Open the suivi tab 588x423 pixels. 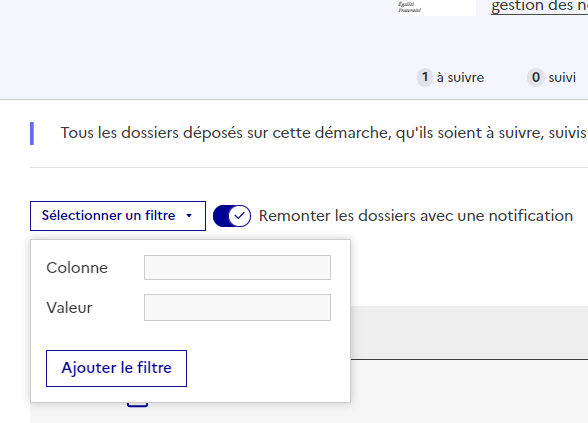point(552,78)
